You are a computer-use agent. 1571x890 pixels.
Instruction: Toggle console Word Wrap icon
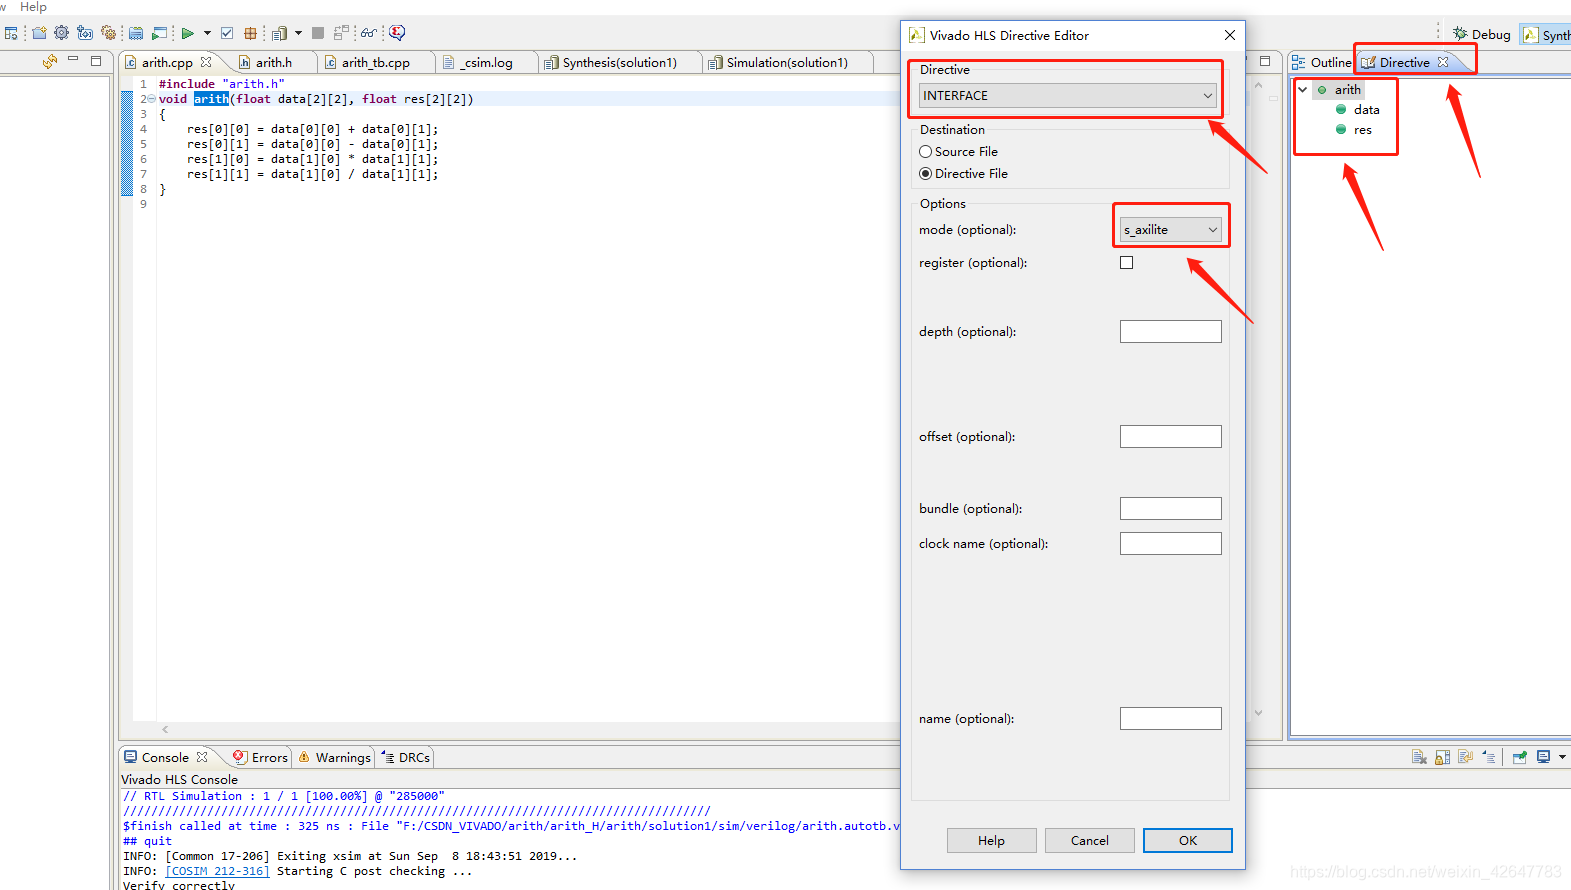(1465, 757)
